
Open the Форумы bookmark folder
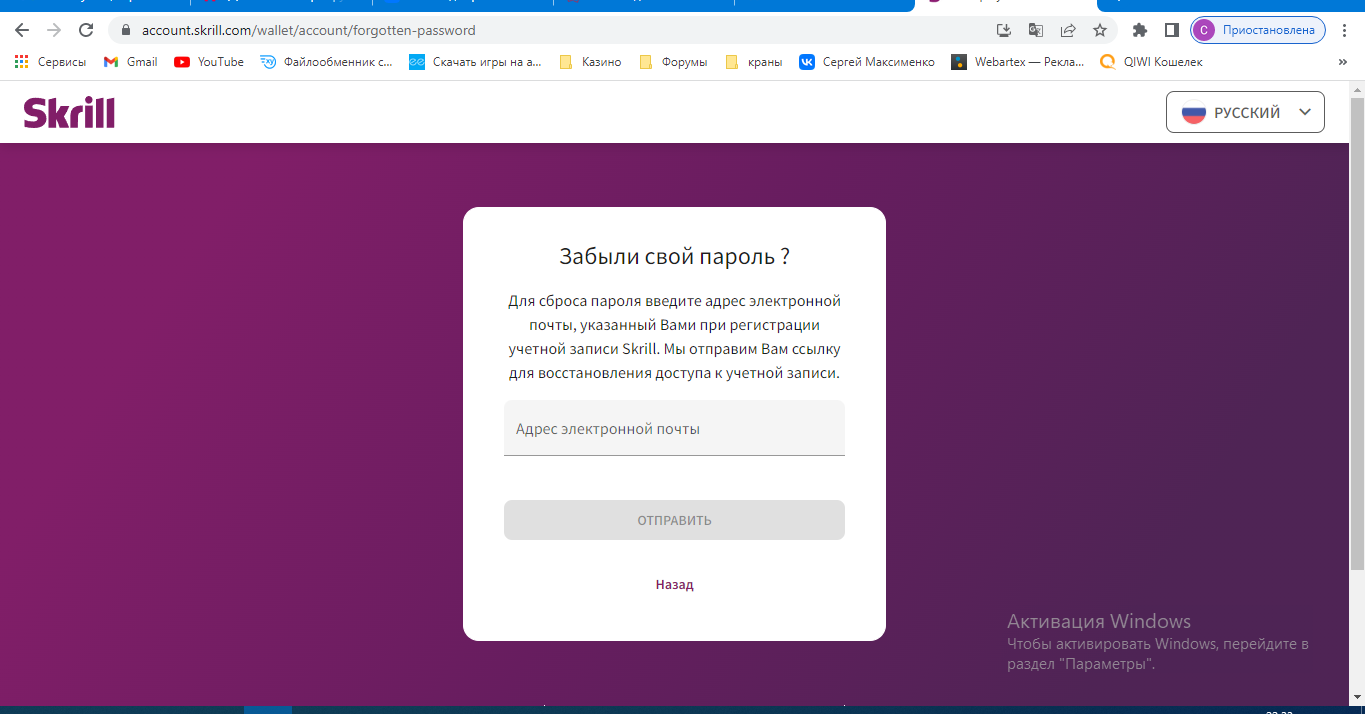click(673, 62)
